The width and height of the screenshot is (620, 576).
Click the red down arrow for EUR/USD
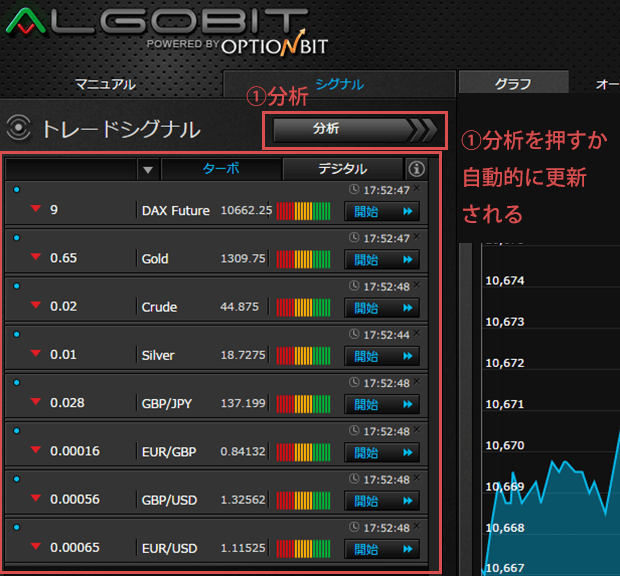point(36,546)
